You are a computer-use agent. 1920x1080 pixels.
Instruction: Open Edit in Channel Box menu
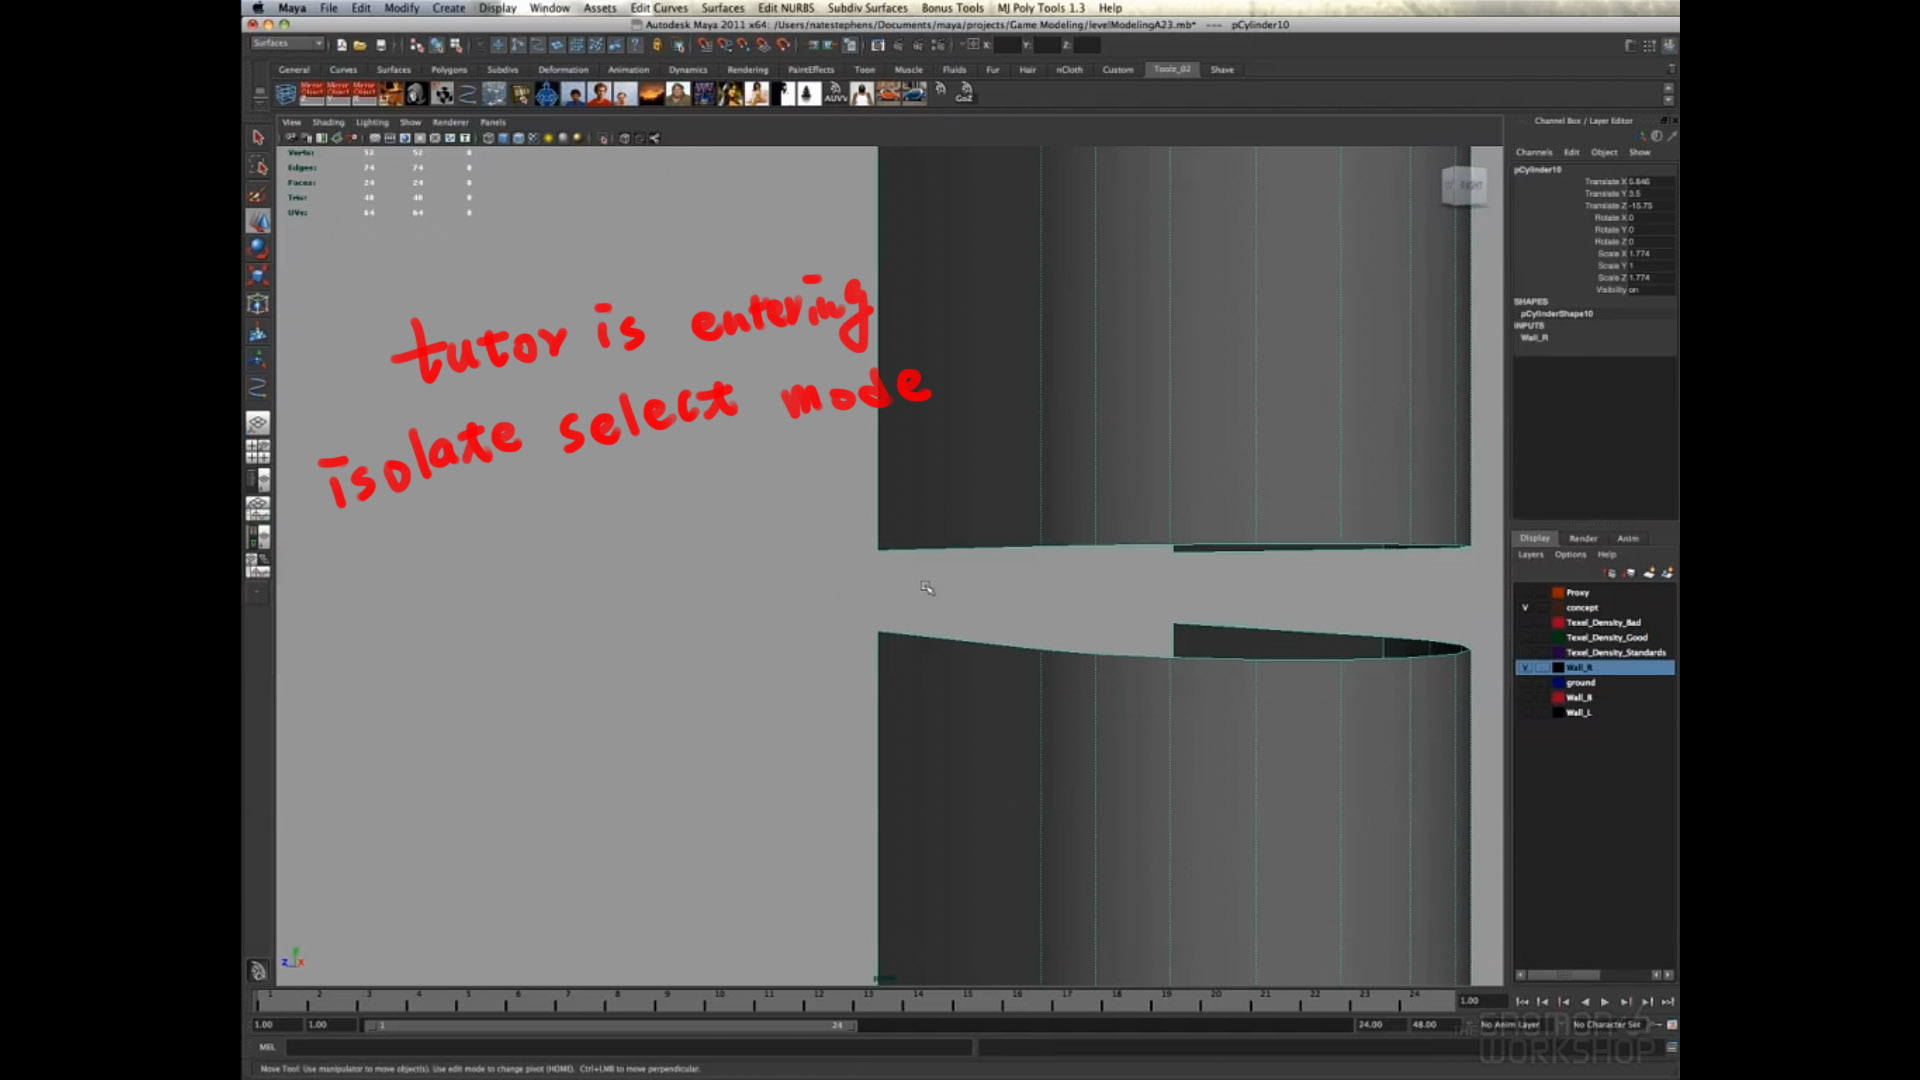[x=1571, y=152]
